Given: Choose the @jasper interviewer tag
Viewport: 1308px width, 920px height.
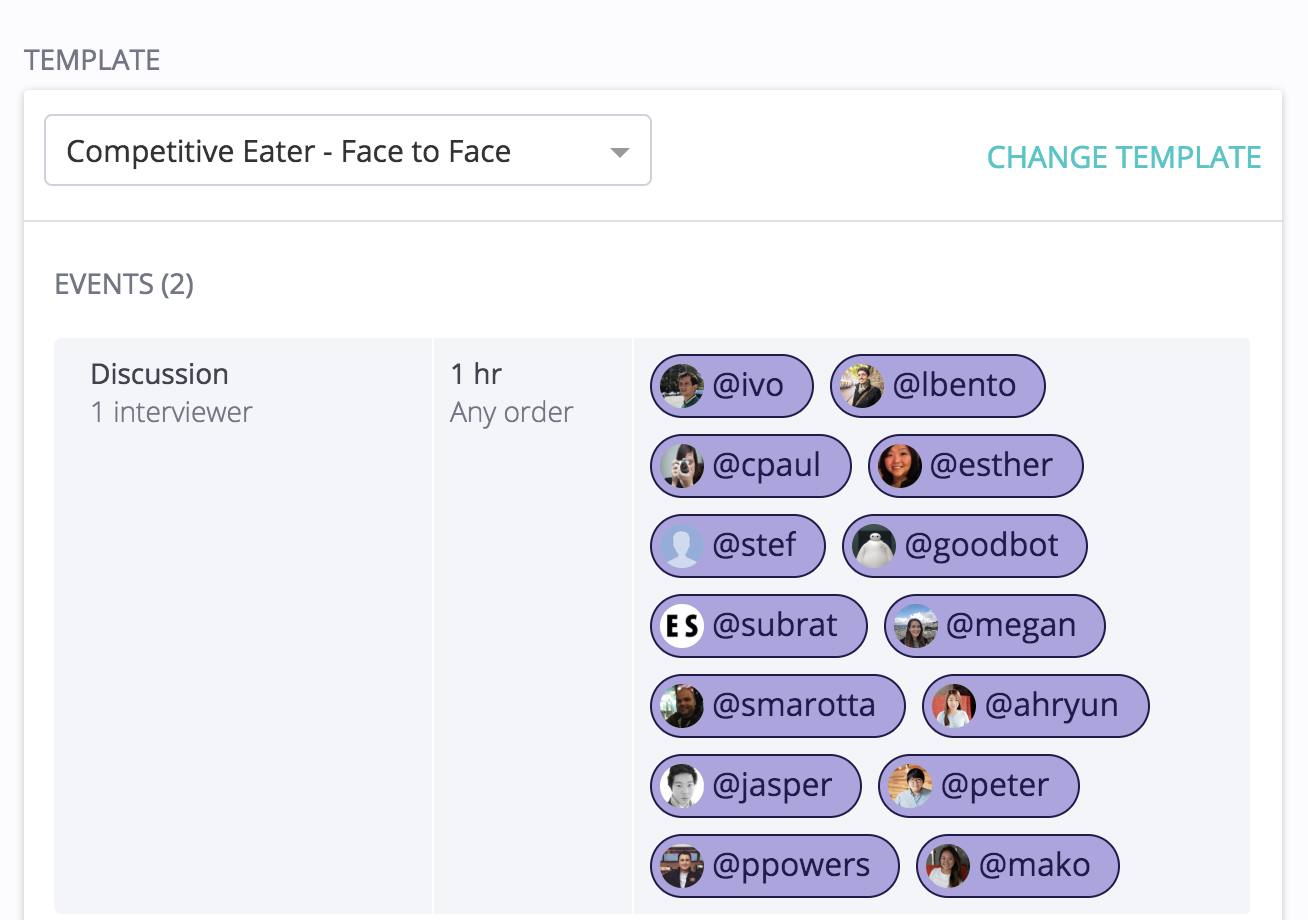Looking at the screenshot, I should pos(755,786).
